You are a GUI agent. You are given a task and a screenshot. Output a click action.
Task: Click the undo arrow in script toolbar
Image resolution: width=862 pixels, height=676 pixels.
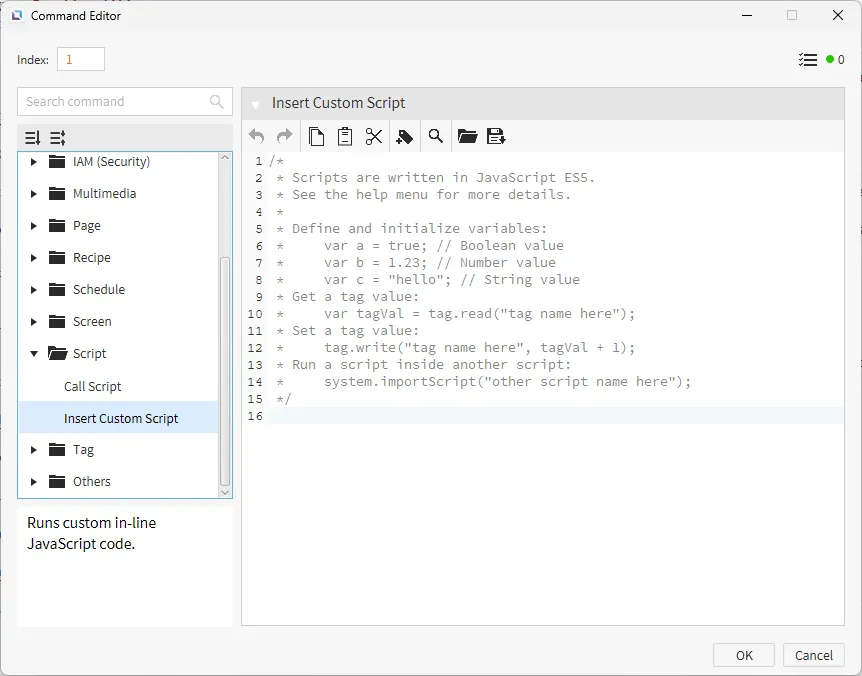[x=257, y=137]
